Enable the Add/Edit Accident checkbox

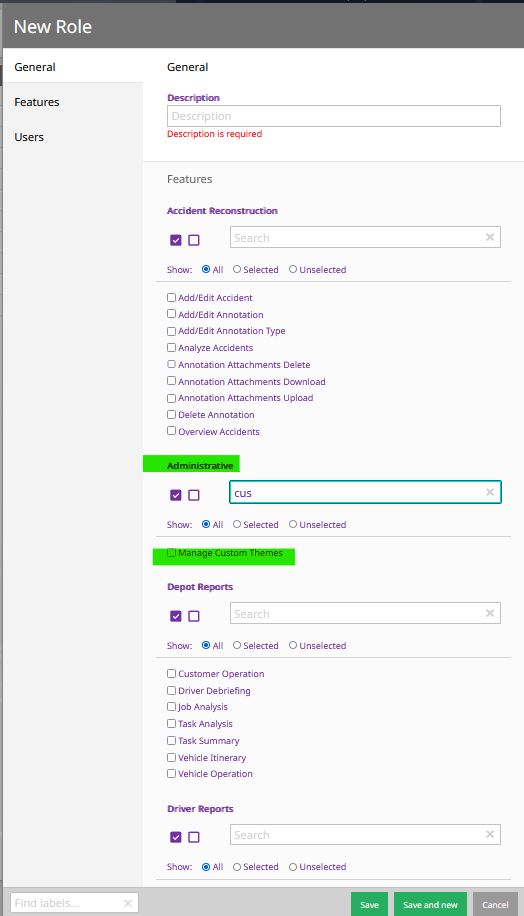click(x=171, y=297)
